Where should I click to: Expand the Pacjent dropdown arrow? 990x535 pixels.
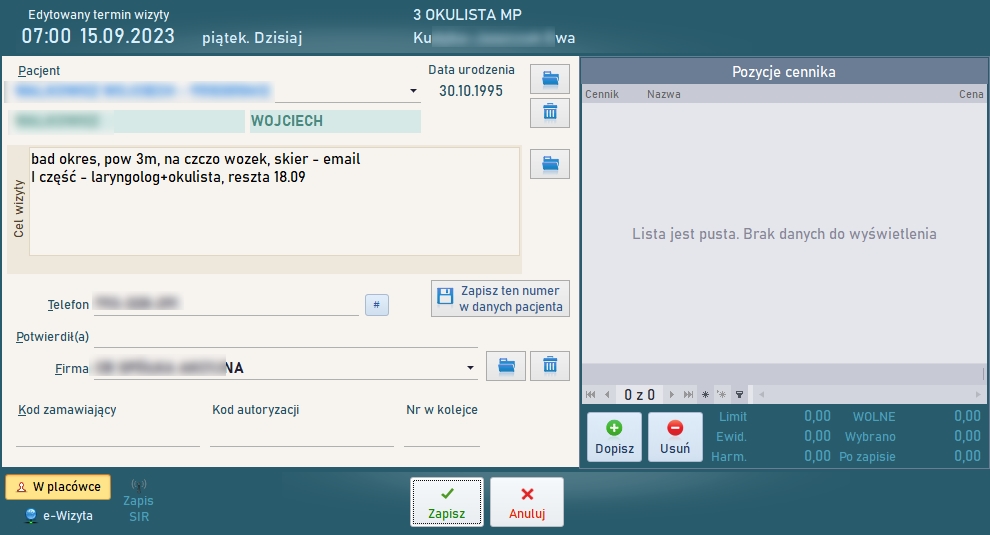click(414, 92)
